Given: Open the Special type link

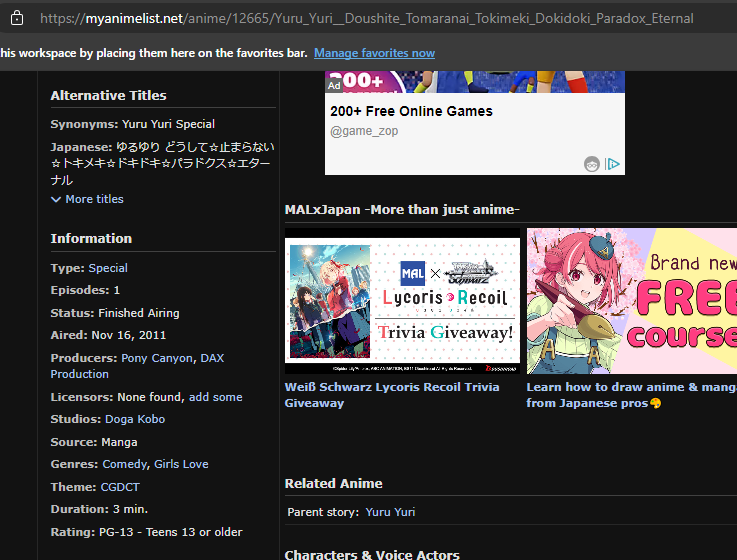Looking at the screenshot, I should pos(108,268).
